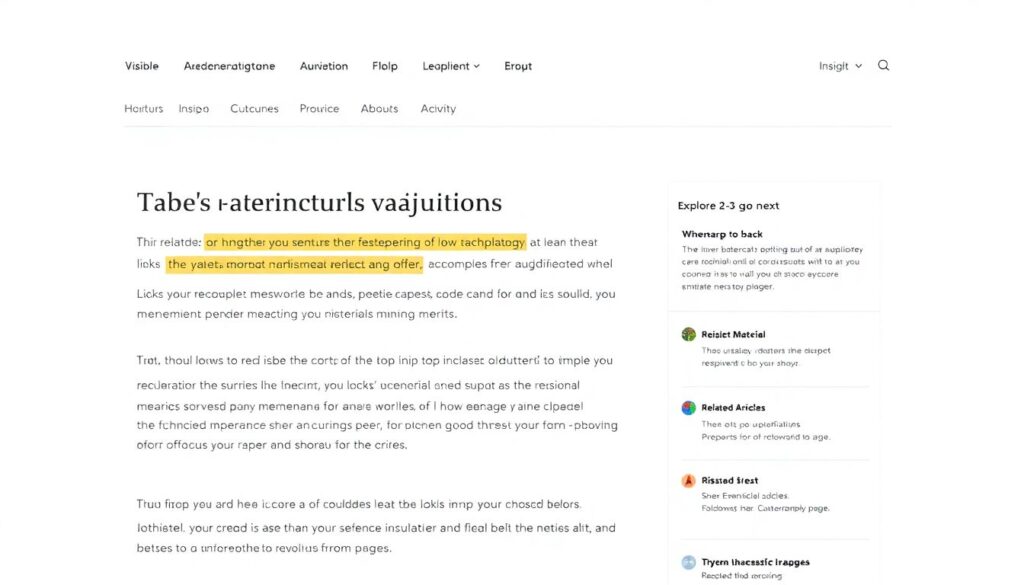Click the yellow highlighted phrase in paragraph

(x=365, y=241)
